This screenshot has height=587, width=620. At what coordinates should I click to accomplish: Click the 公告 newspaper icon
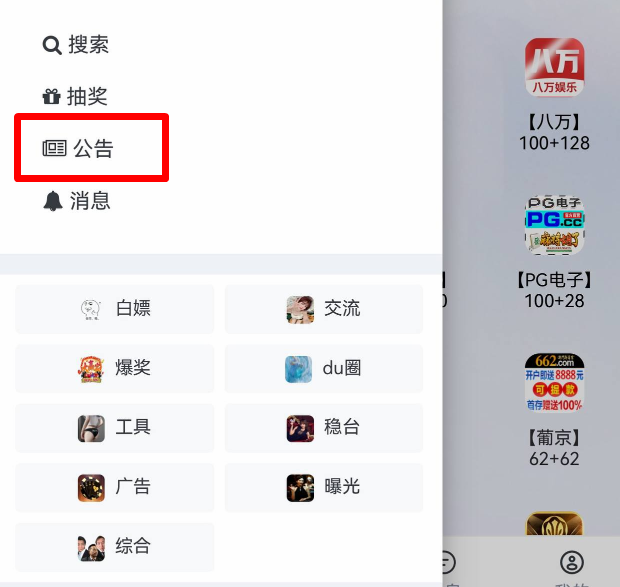pyautogui.click(x=54, y=148)
